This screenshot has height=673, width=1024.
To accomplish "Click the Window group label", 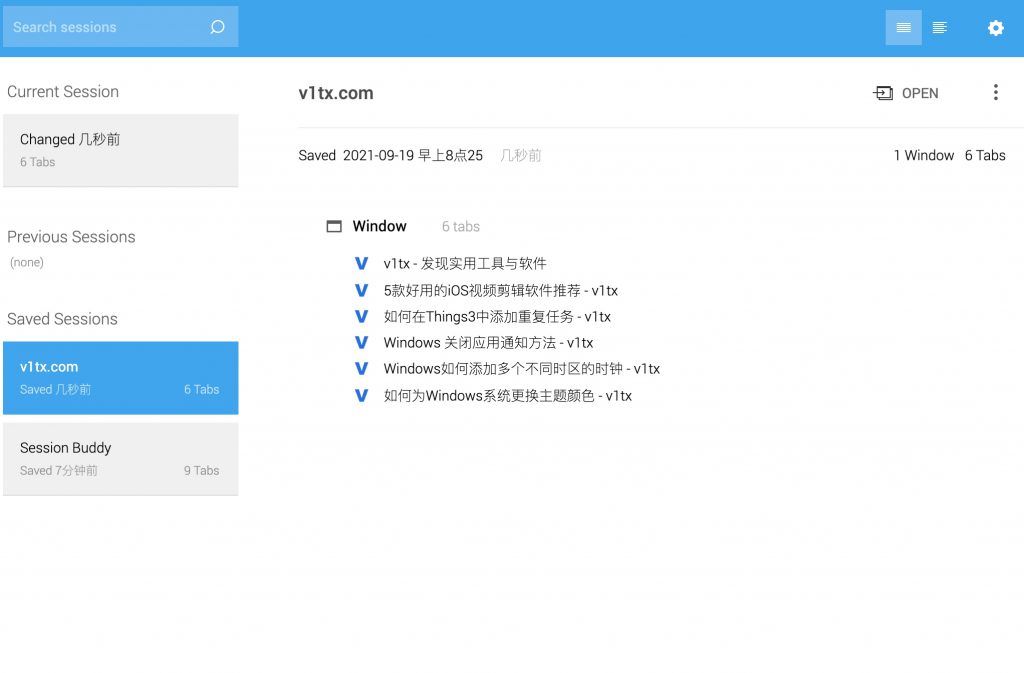I will 379,227.
